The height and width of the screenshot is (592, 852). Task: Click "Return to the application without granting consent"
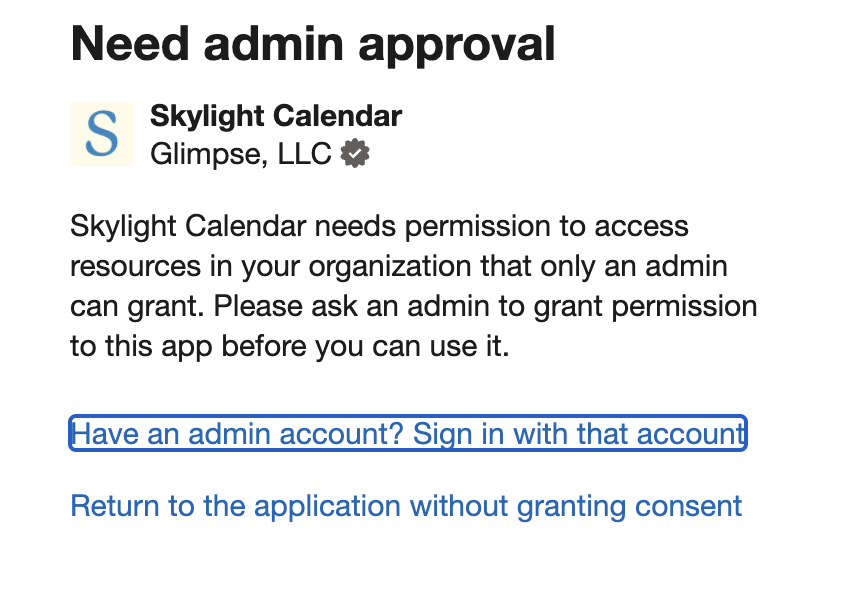[405, 506]
